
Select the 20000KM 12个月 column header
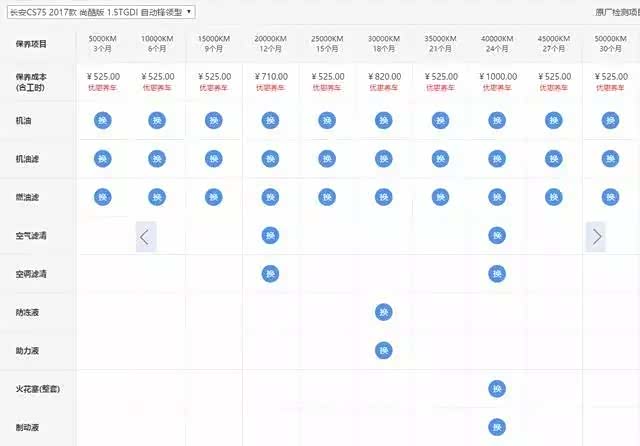[x=270, y=44]
